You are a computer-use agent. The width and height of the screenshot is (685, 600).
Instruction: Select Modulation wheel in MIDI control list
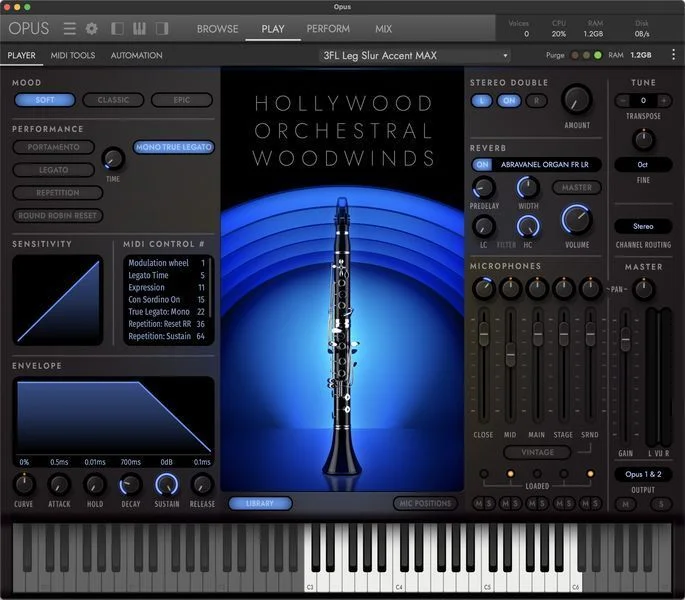pyautogui.click(x=166, y=263)
